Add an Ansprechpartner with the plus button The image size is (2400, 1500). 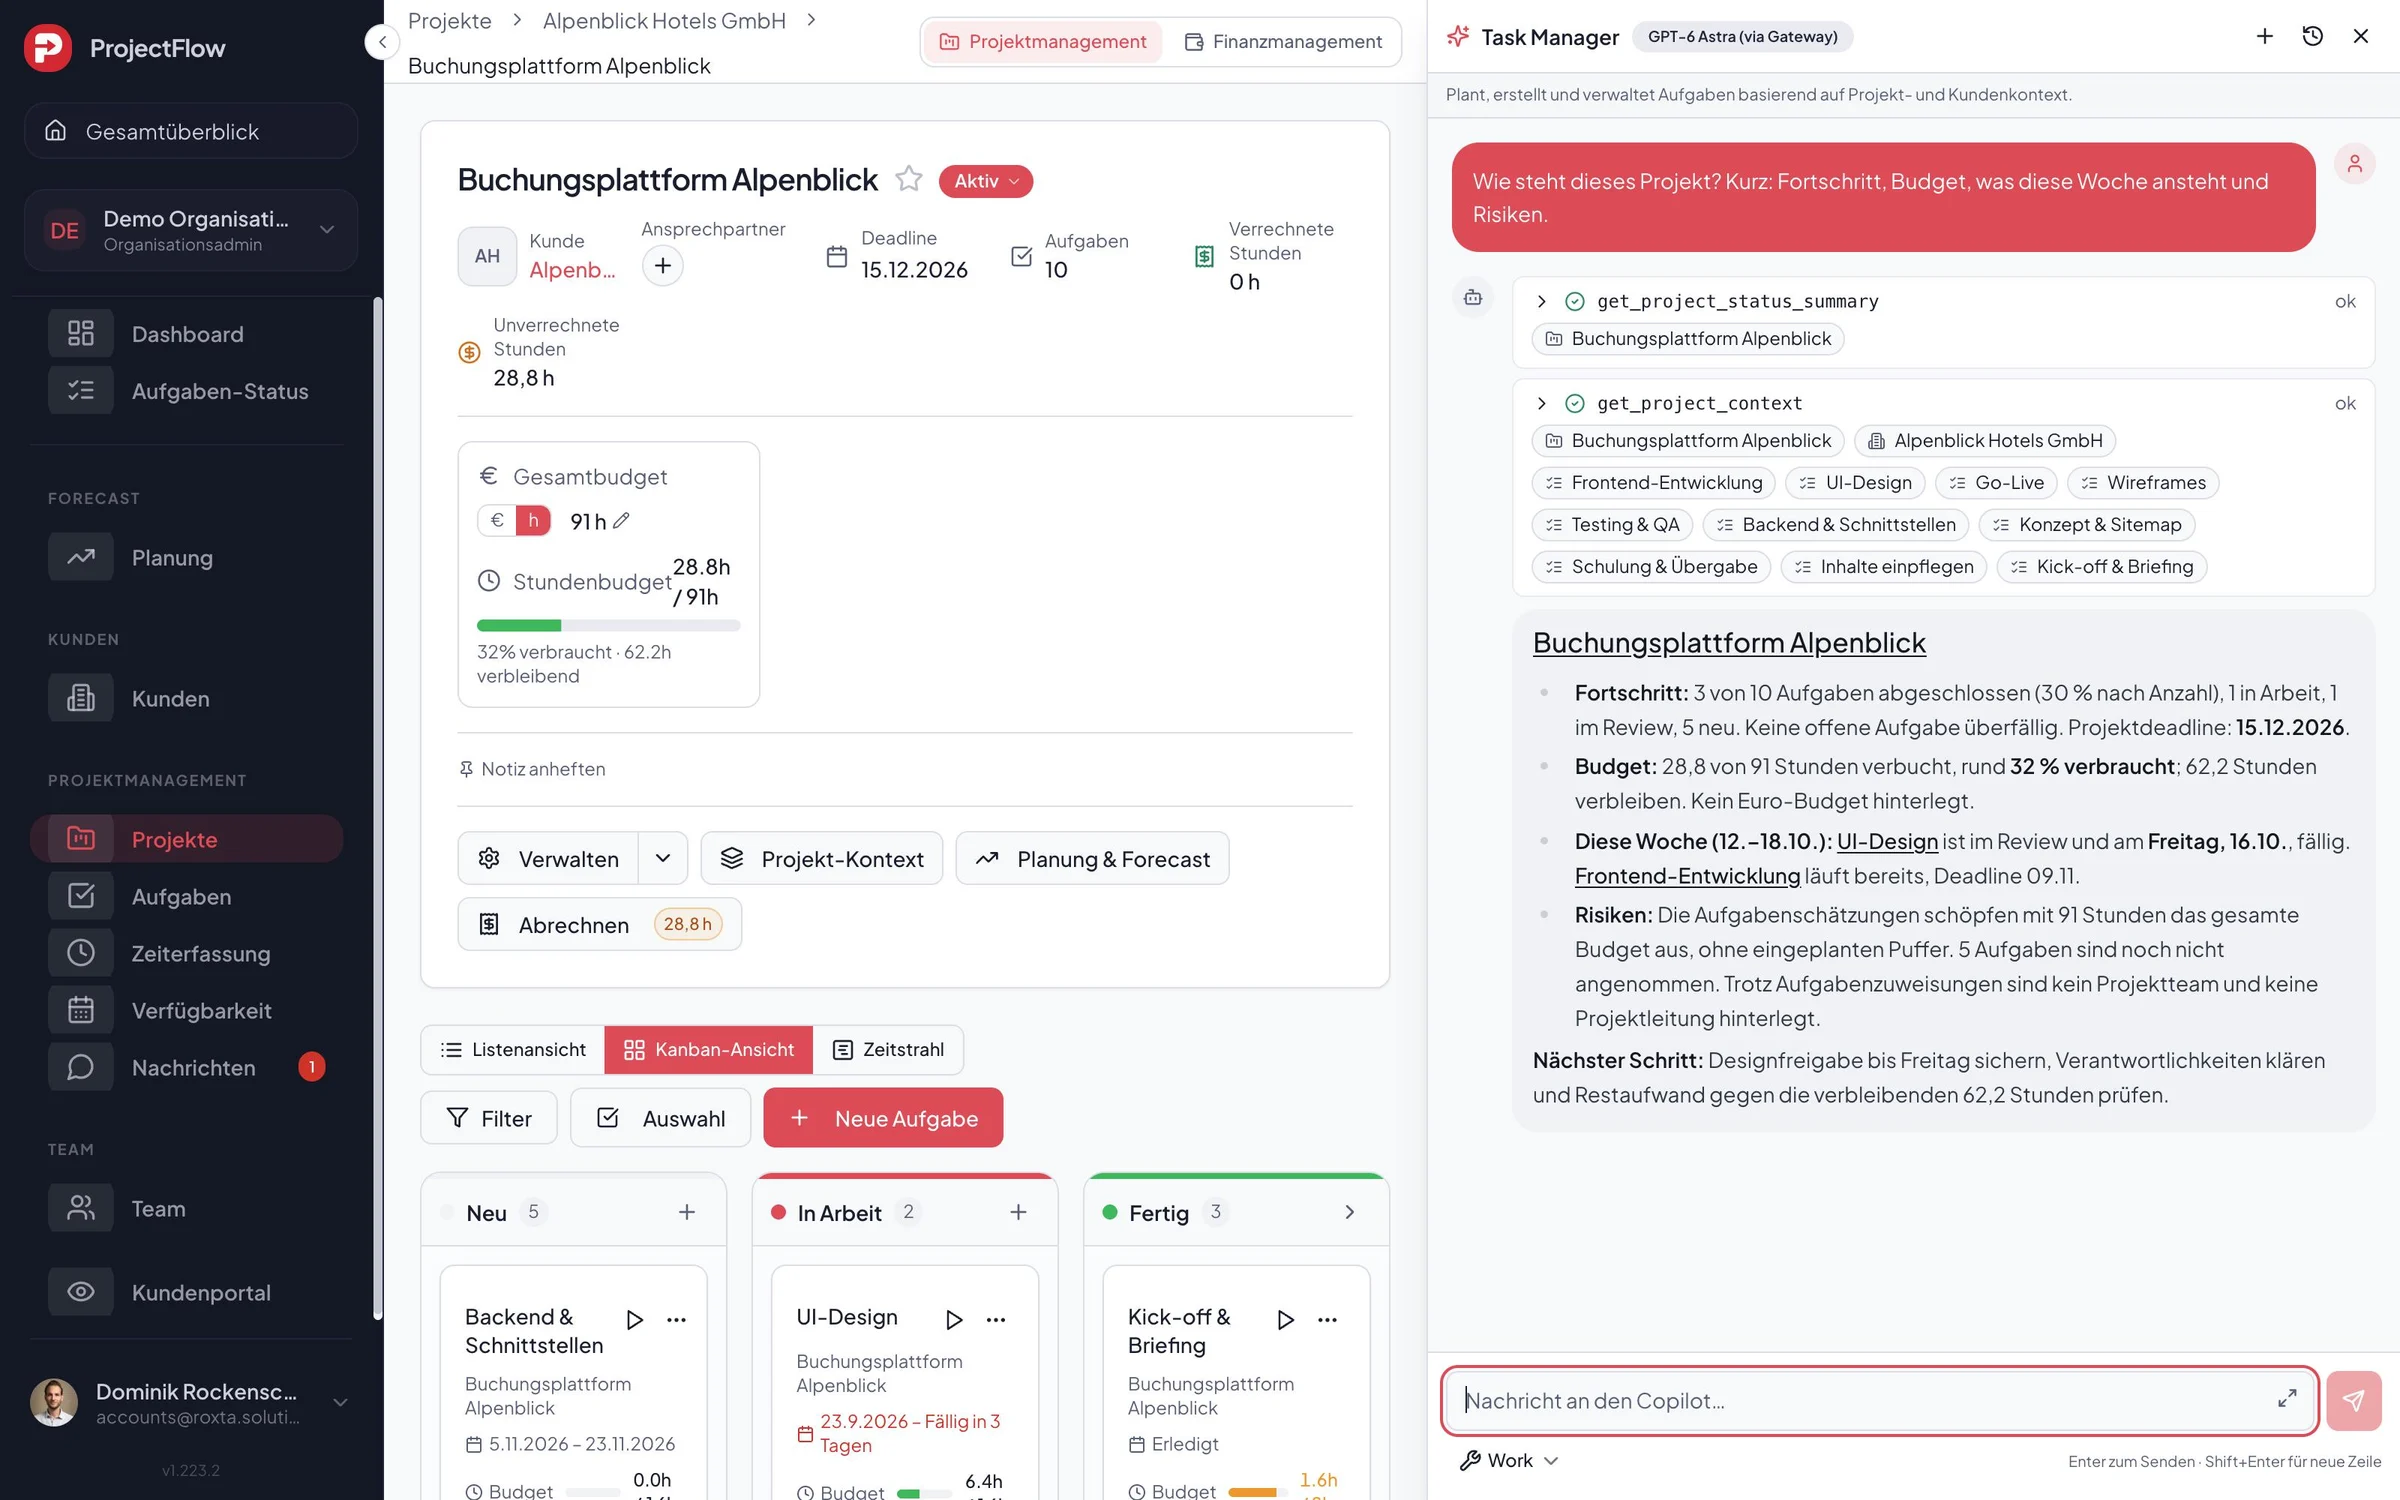click(662, 266)
